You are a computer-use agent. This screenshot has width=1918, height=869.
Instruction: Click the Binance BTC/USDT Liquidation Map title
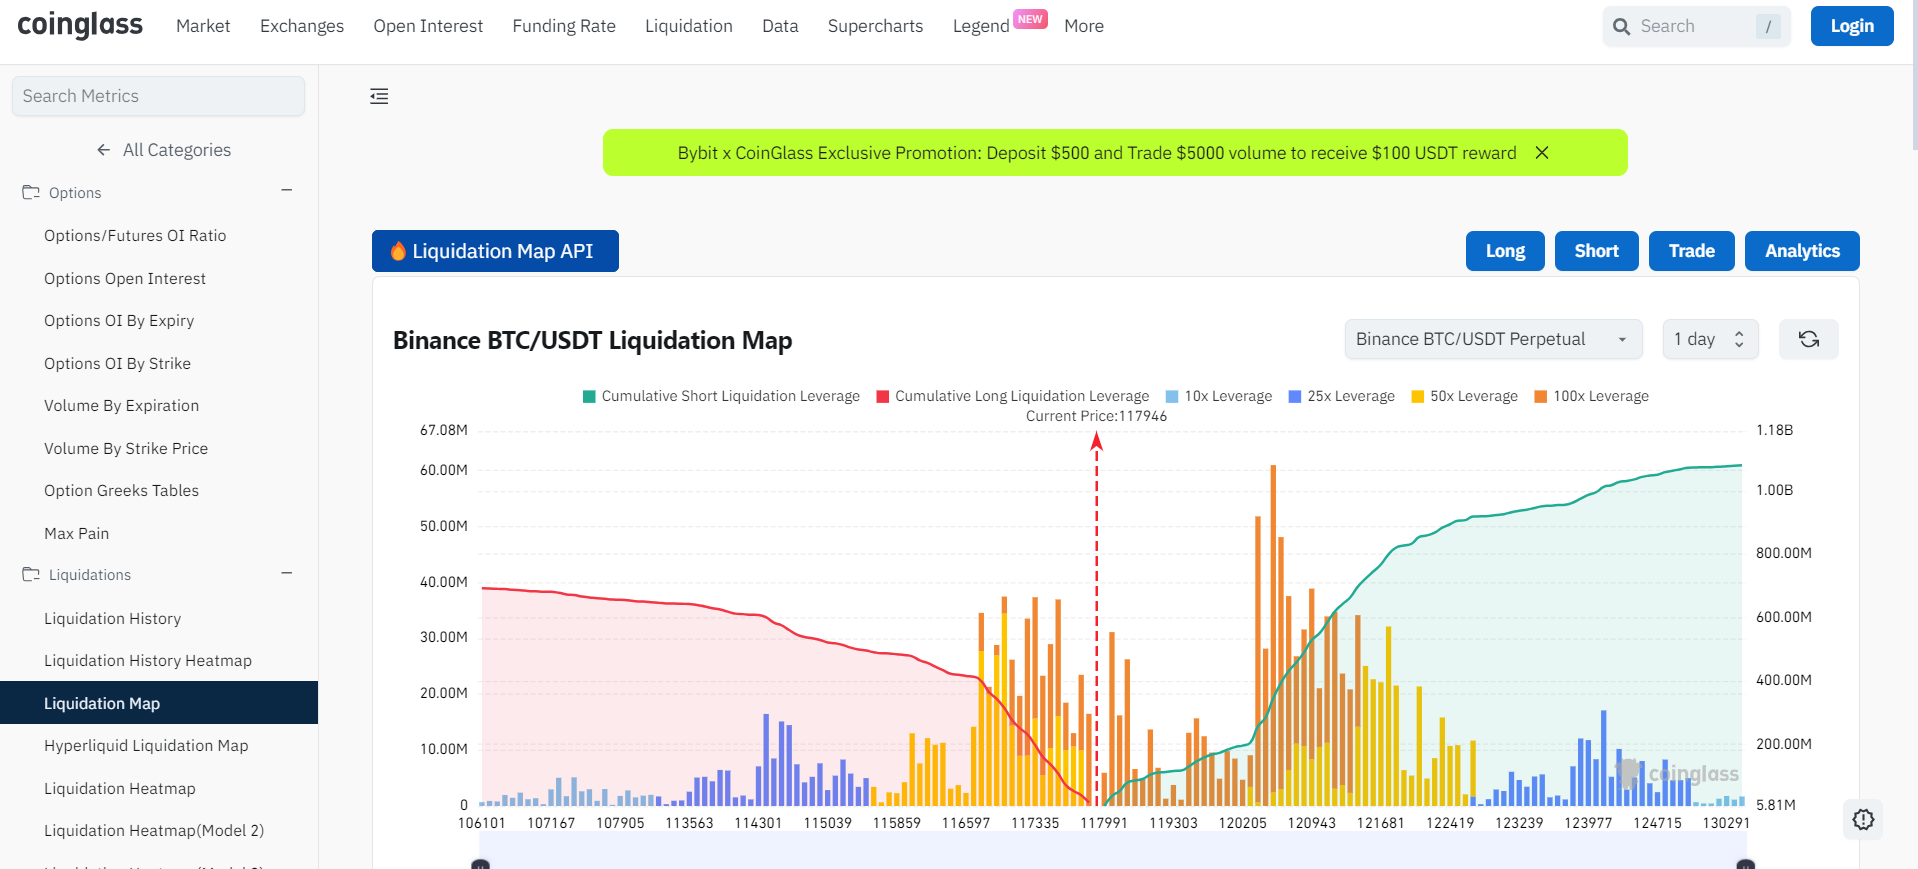pyautogui.click(x=592, y=341)
